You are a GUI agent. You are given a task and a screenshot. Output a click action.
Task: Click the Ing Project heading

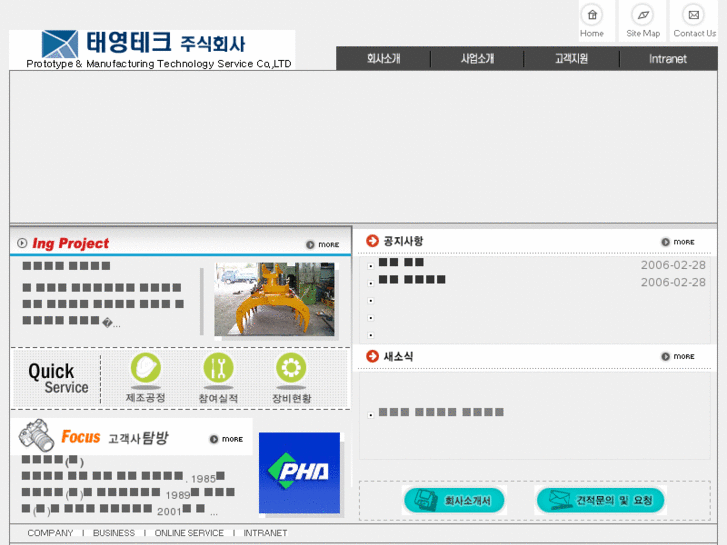(70, 243)
